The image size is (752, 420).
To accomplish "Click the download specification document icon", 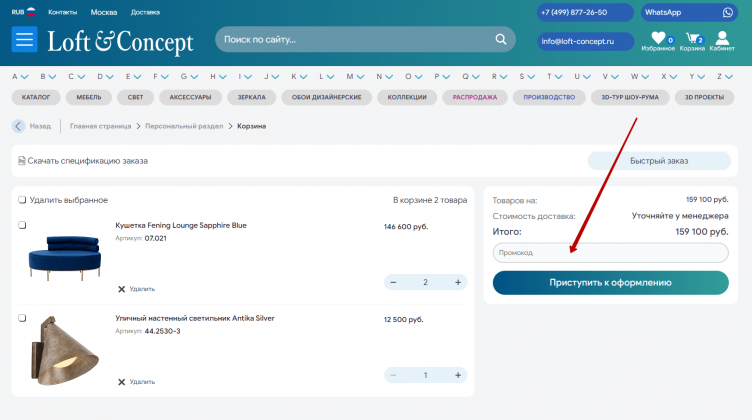I will coord(19,160).
